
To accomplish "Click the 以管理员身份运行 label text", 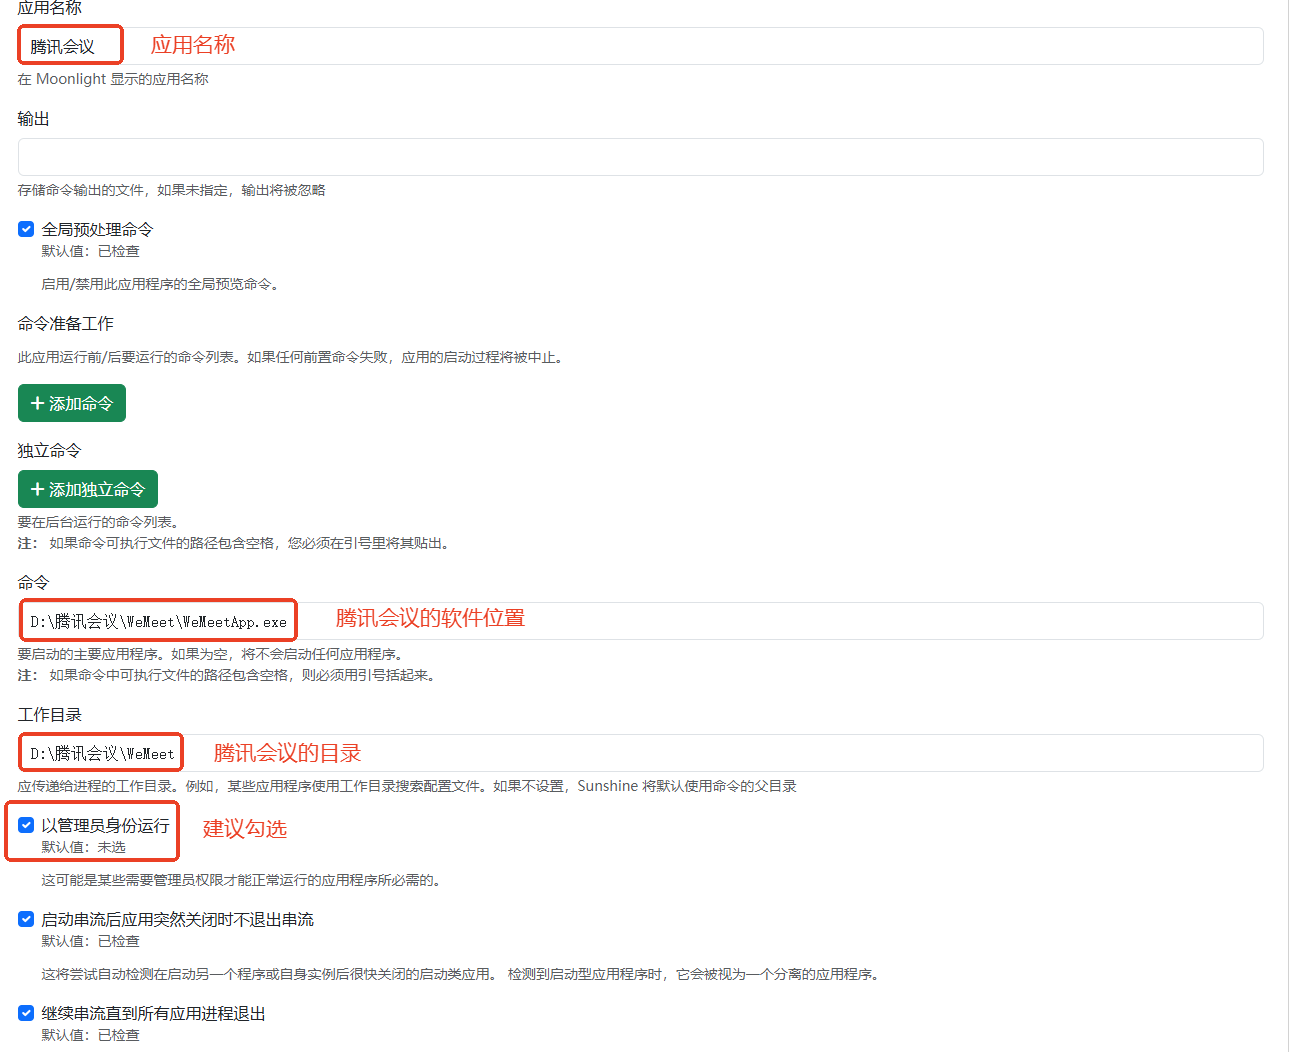I will pyautogui.click(x=105, y=825).
